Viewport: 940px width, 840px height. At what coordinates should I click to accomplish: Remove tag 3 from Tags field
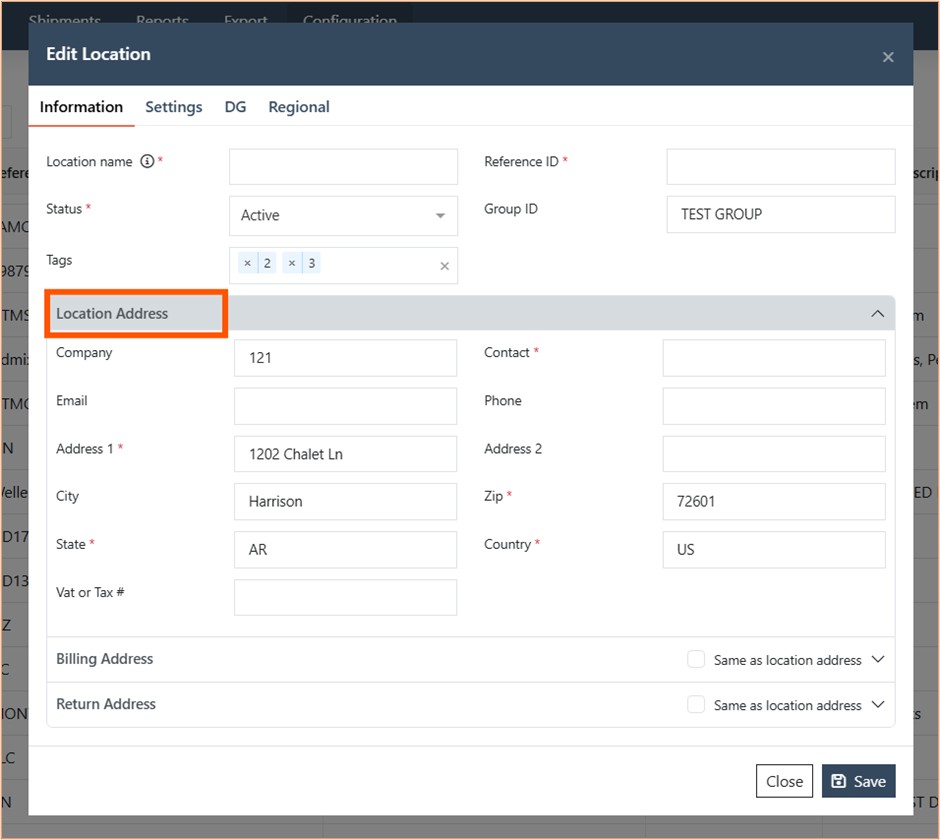[x=292, y=263]
